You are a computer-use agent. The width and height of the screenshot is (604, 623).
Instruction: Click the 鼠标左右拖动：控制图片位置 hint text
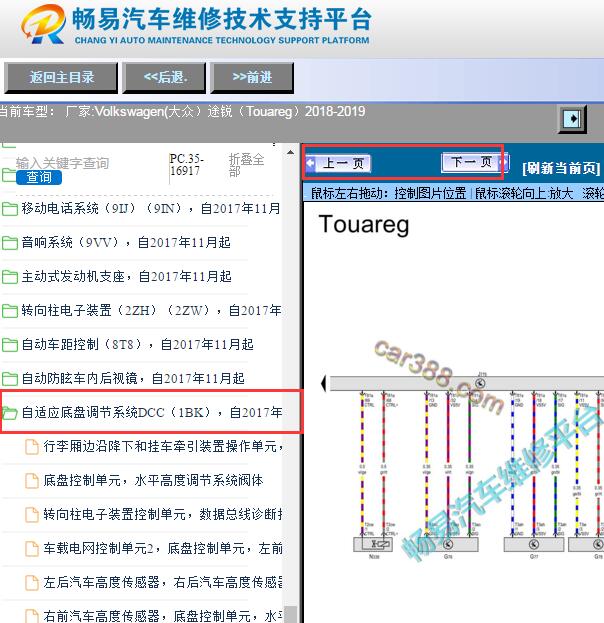[x=388, y=193]
